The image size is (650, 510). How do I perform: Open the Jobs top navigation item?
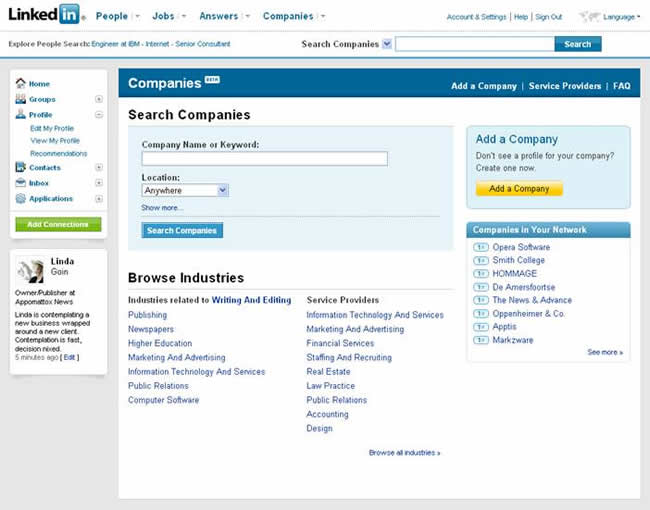[163, 16]
